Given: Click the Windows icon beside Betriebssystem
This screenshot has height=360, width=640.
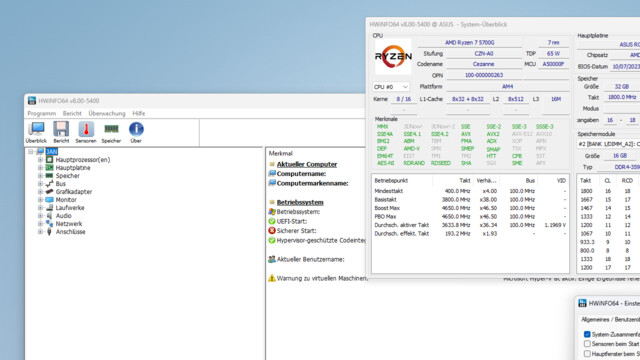Looking at the screenshot, I should [272, 212].
